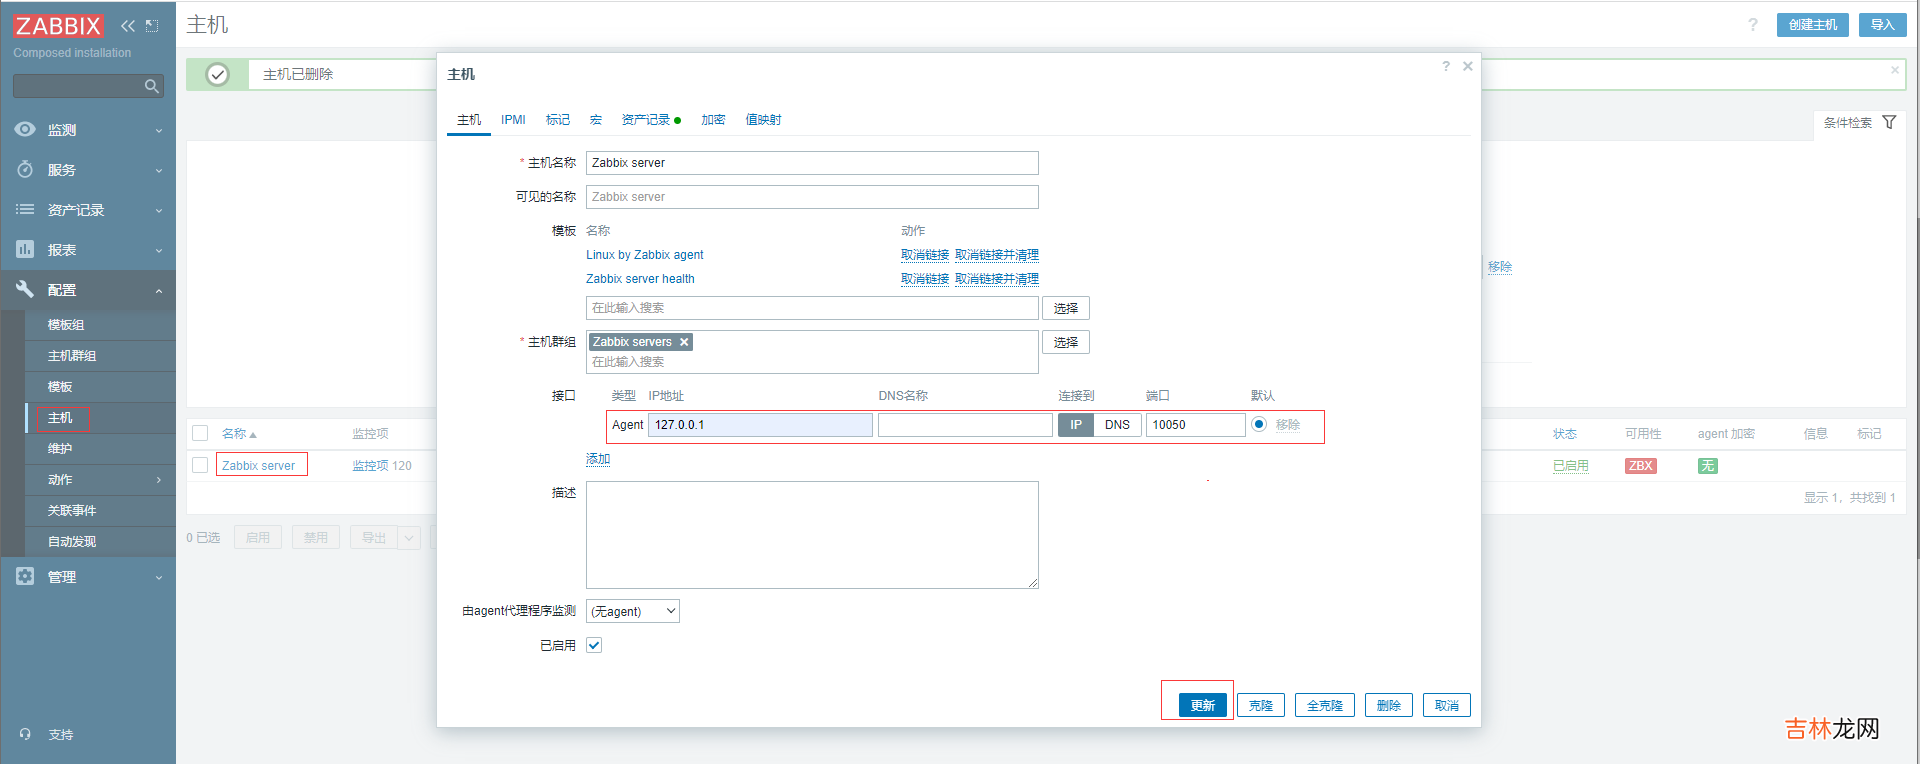
Task: Open the 标记 tags tab
Action: coord(558,120)
